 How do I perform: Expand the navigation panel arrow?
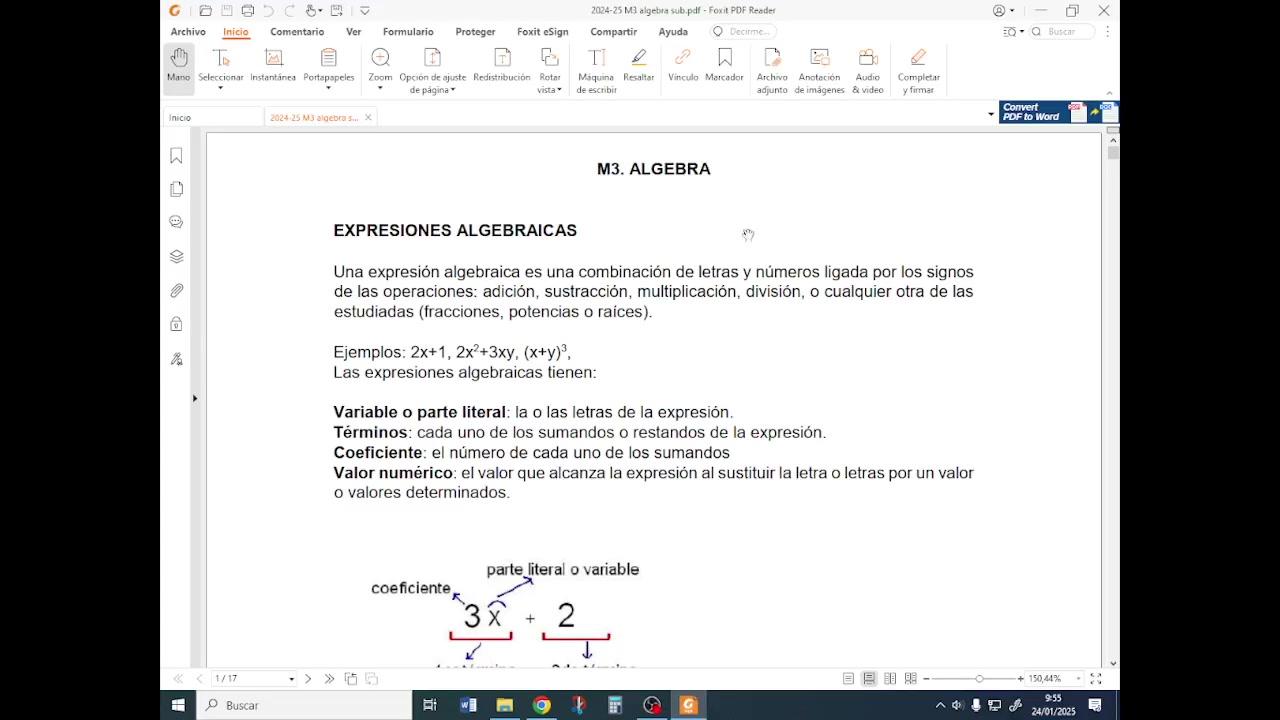click(x=194, y=398)
